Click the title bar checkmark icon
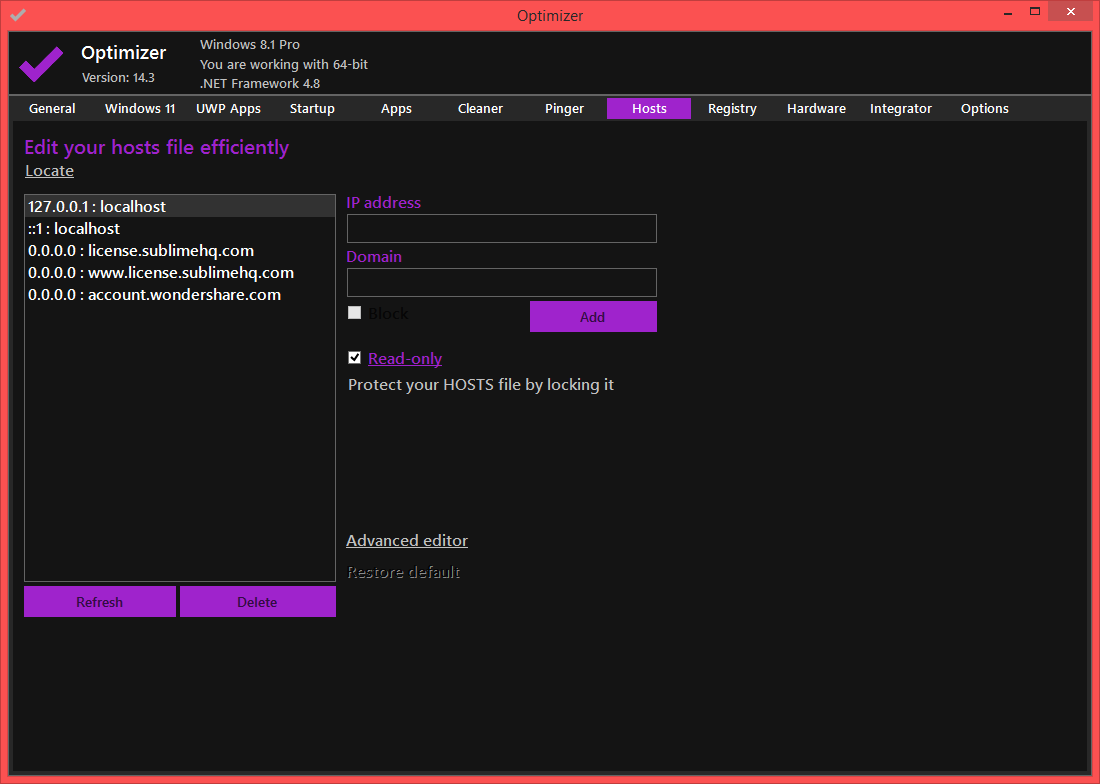 18,15
